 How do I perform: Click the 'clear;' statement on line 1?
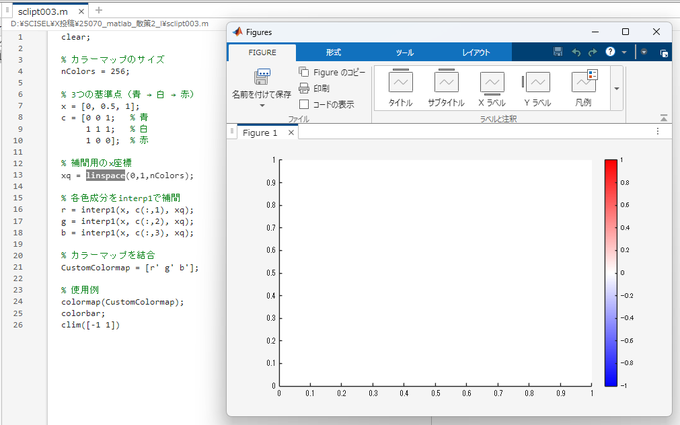click(75, 37)
